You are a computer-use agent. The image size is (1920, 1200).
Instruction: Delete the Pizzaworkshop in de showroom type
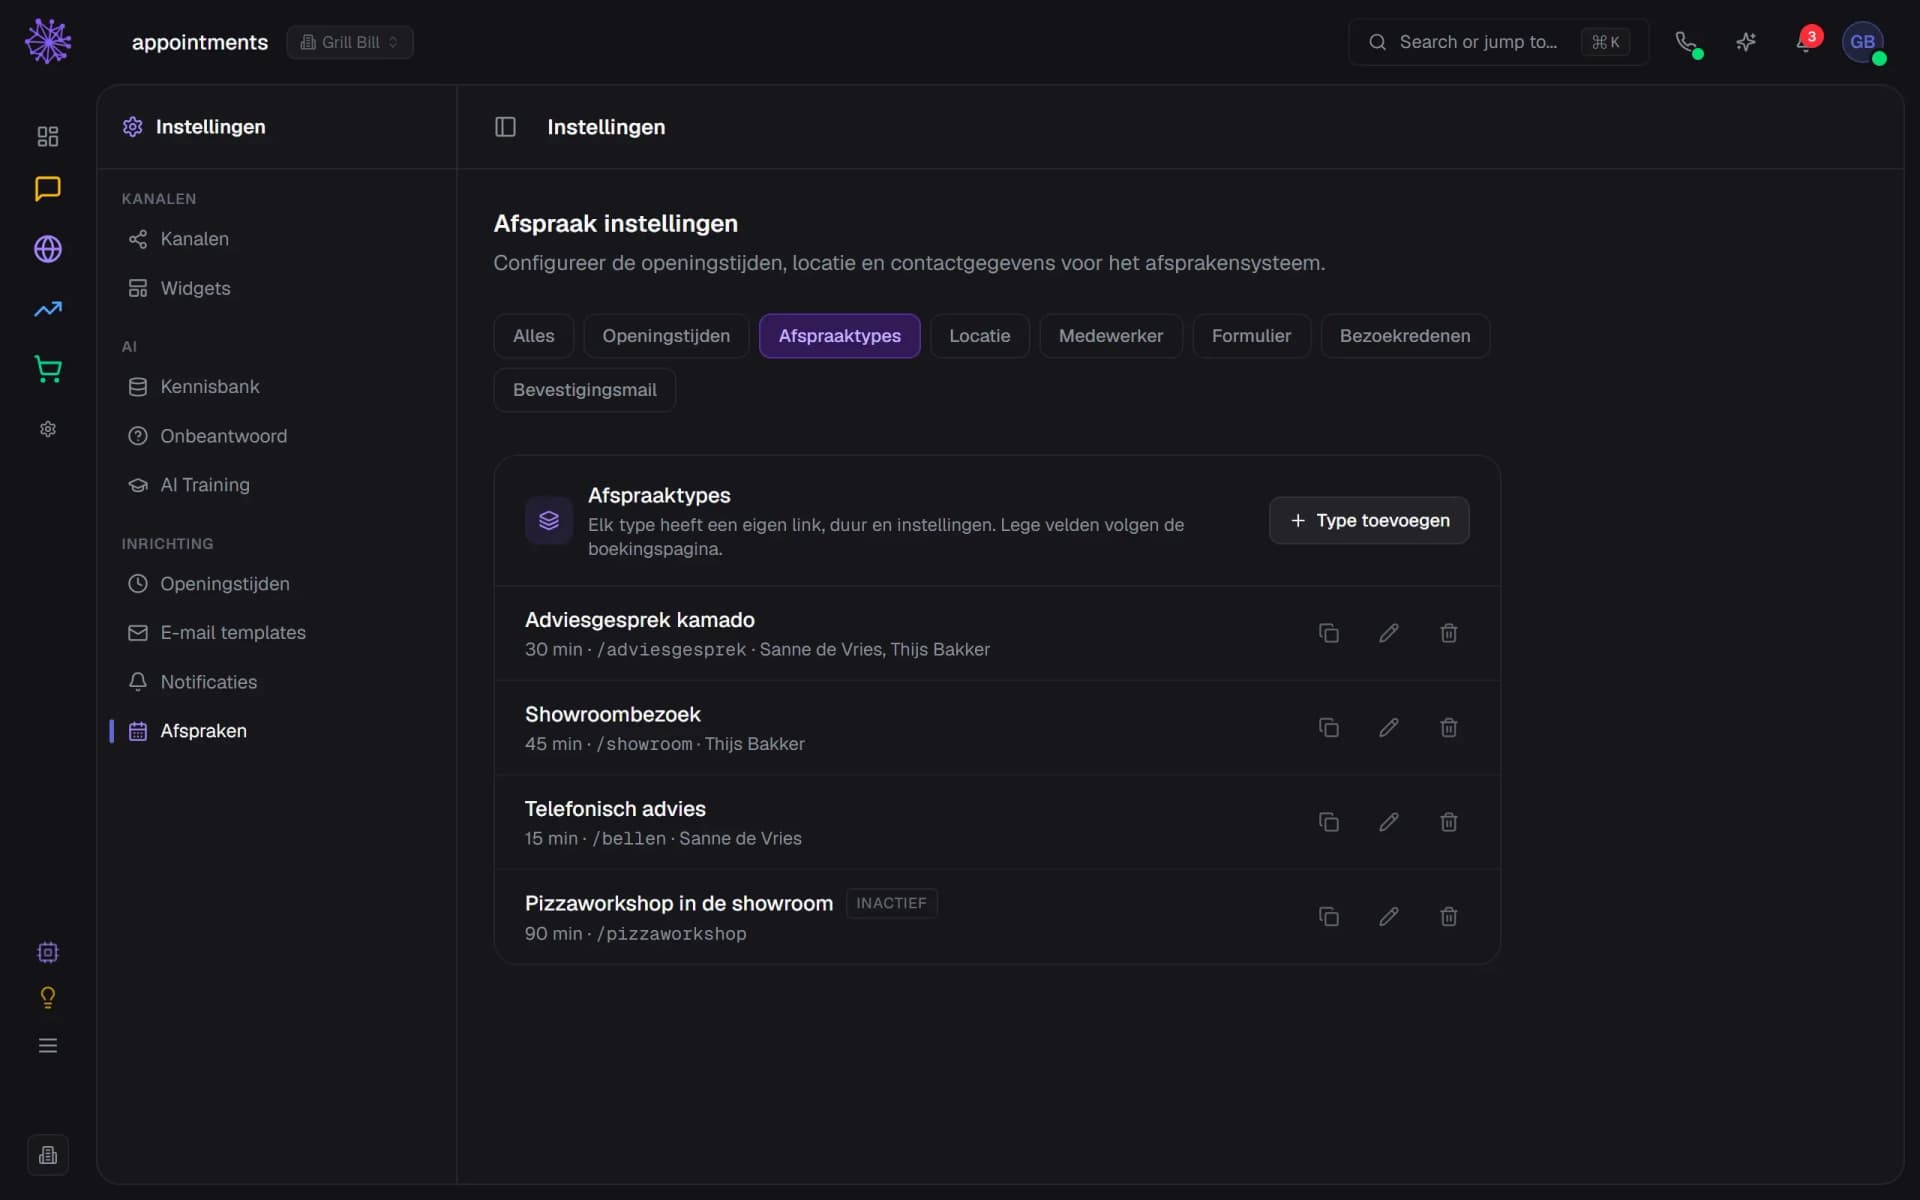pyautogui.click(x=1448, y=917)
